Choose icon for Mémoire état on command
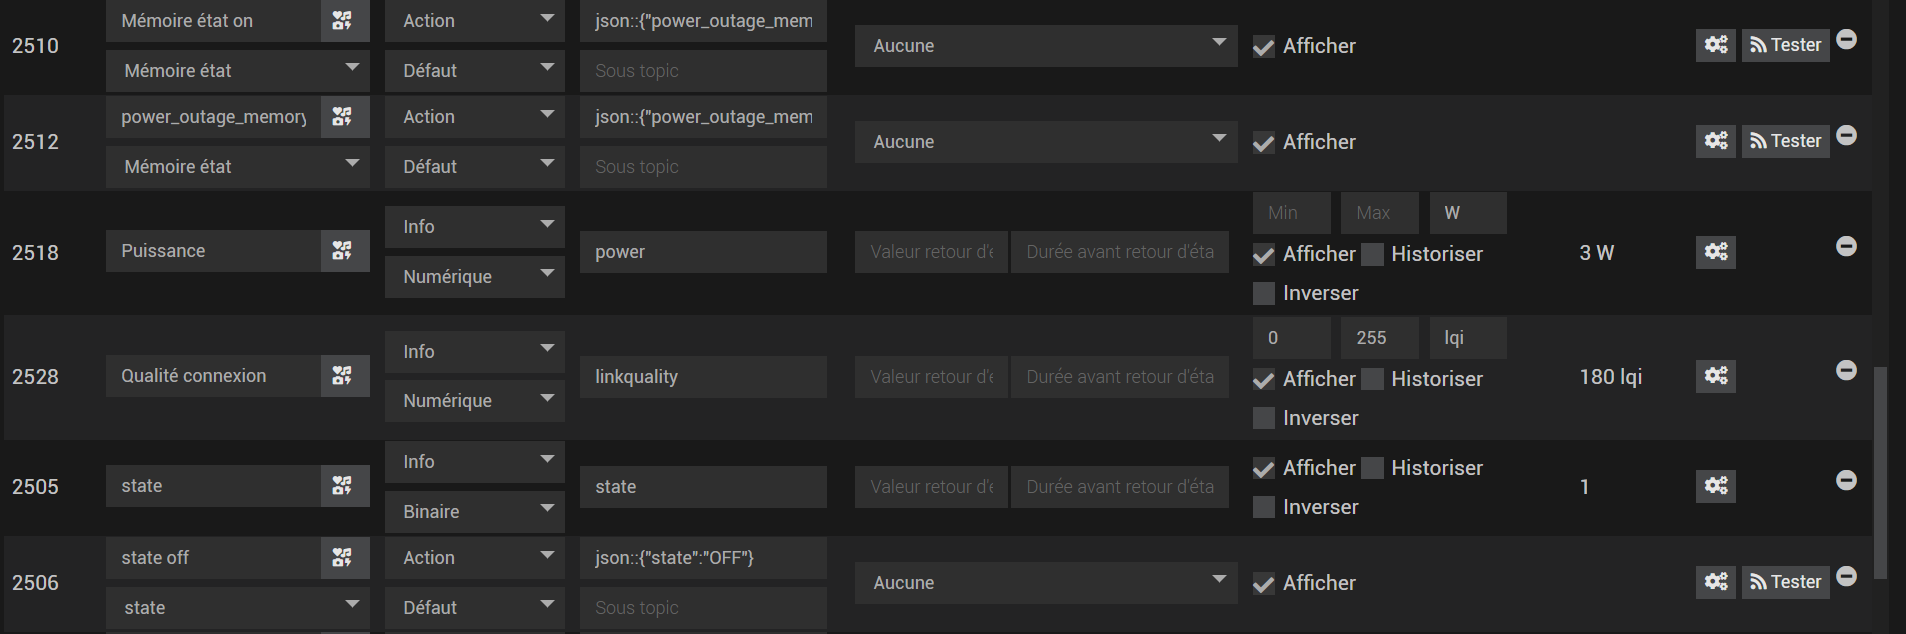 click(x=343, y=21)
